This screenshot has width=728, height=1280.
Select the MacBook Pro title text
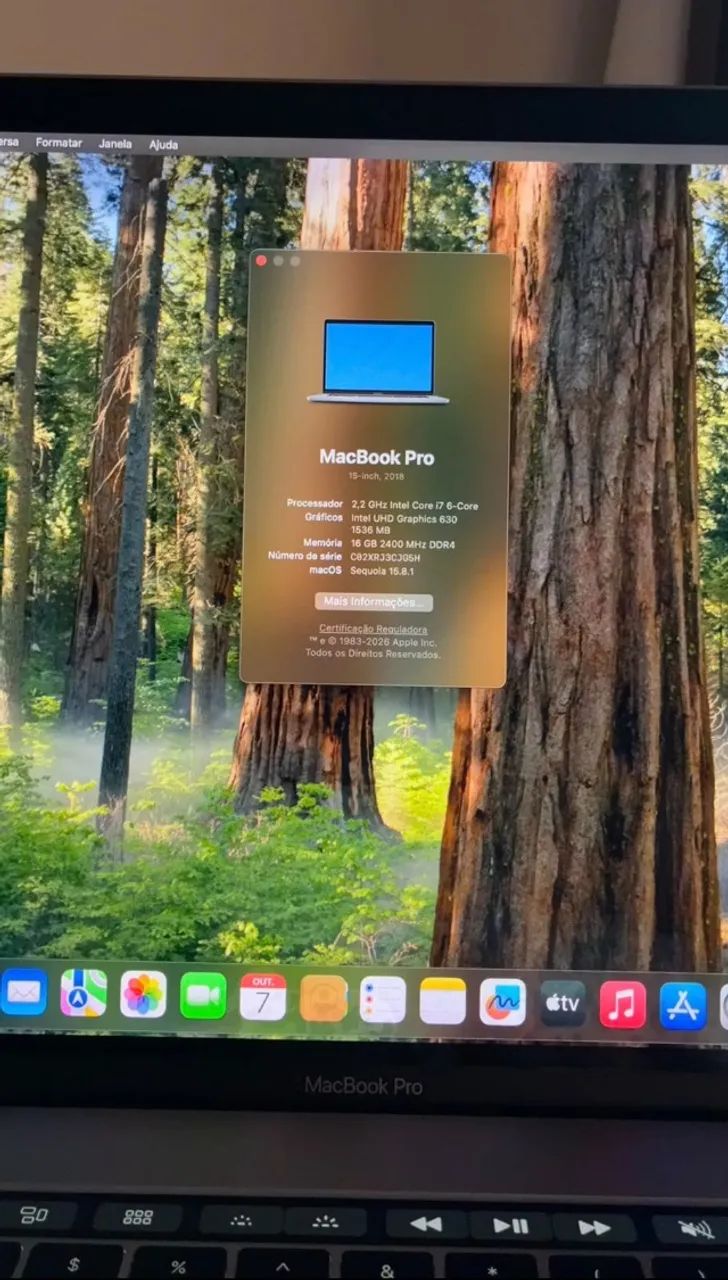(x=377, y=457)
